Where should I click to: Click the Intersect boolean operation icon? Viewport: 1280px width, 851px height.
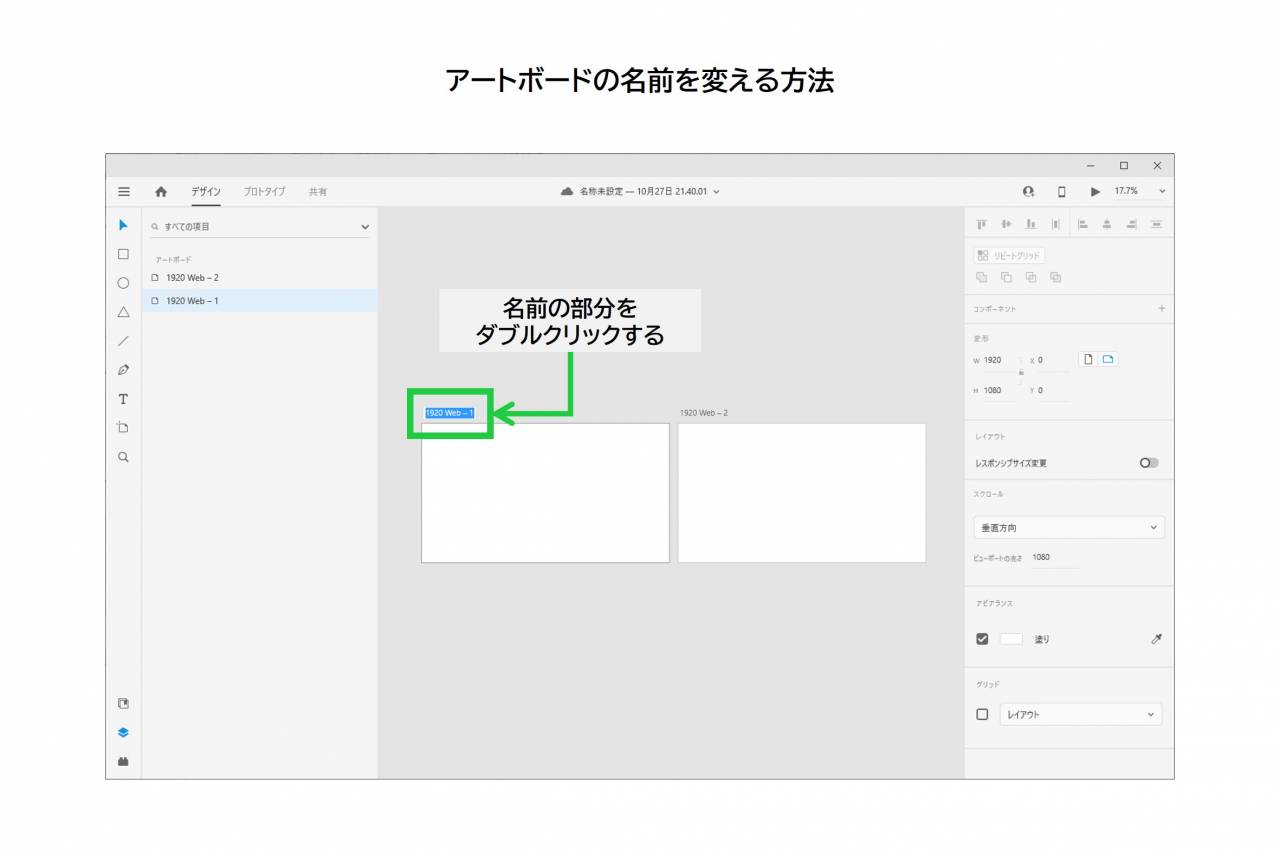(x=1031, y=277)
